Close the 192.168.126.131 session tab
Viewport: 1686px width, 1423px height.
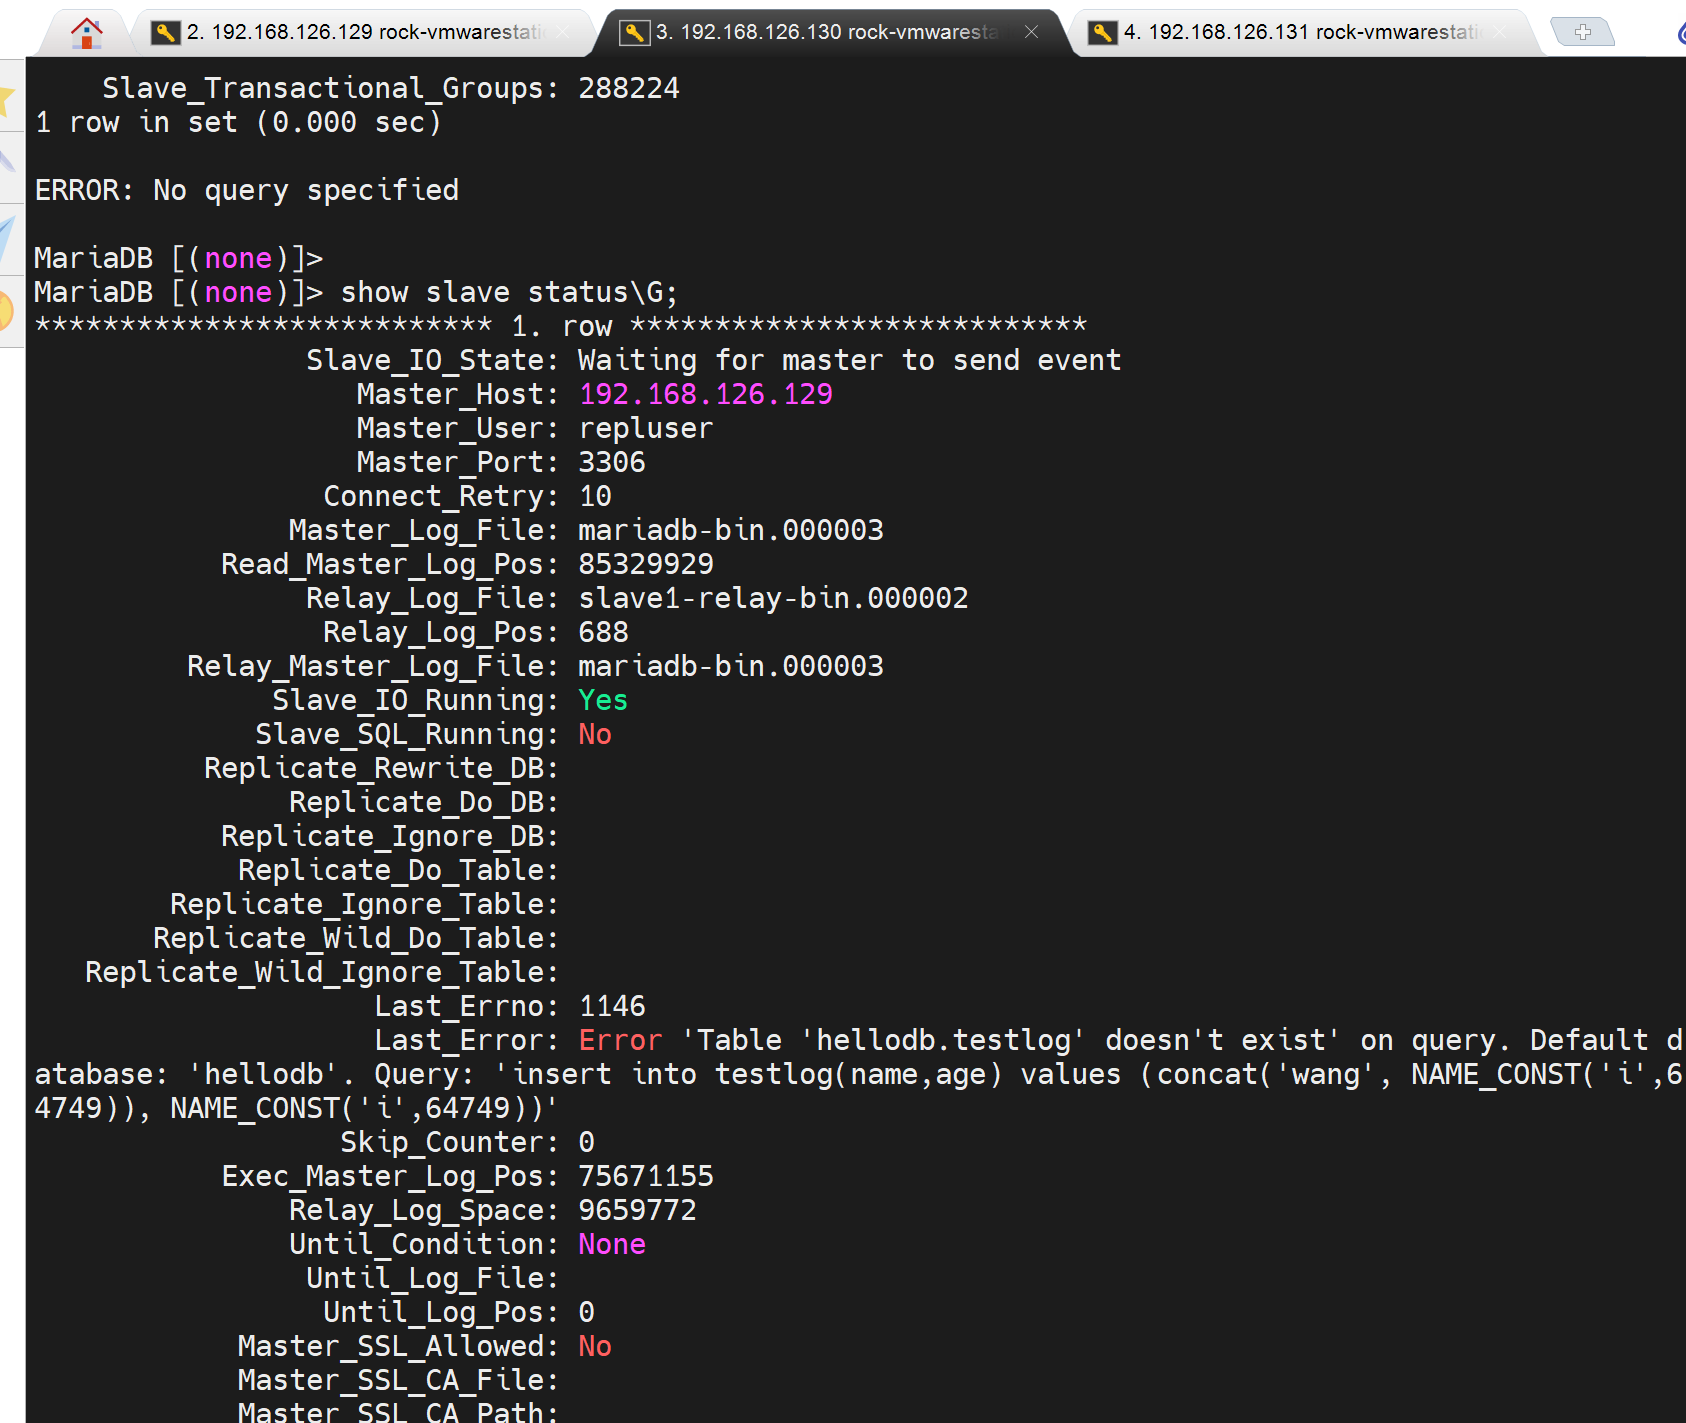coord(1499,33)
